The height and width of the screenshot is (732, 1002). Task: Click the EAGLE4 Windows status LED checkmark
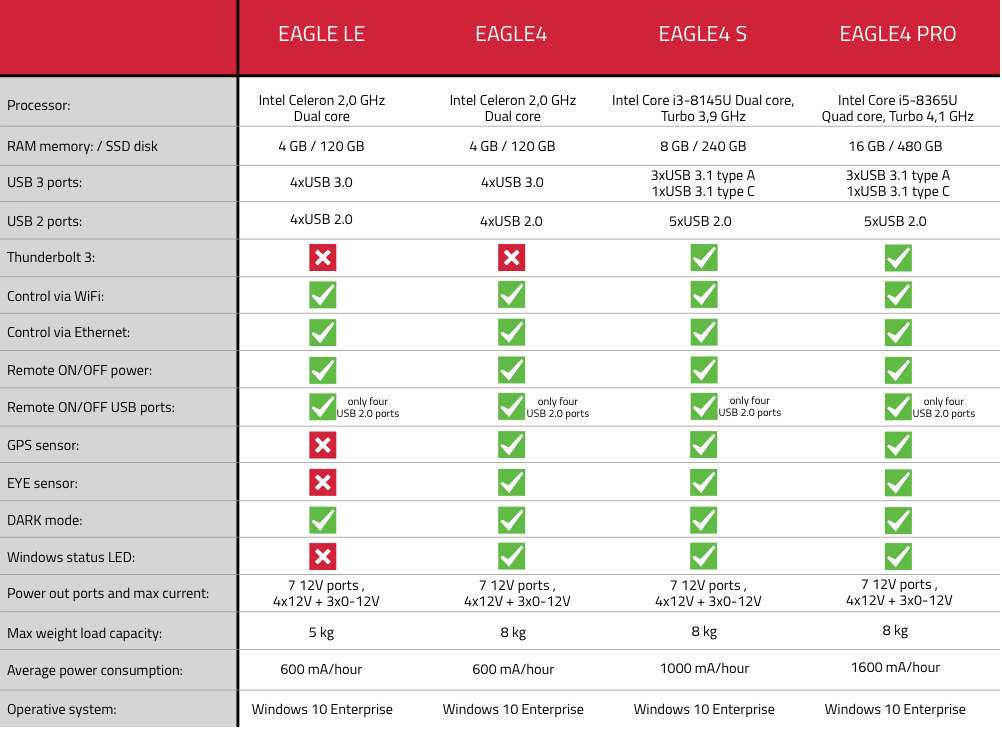pyautogui.click(x=511, y=556)
